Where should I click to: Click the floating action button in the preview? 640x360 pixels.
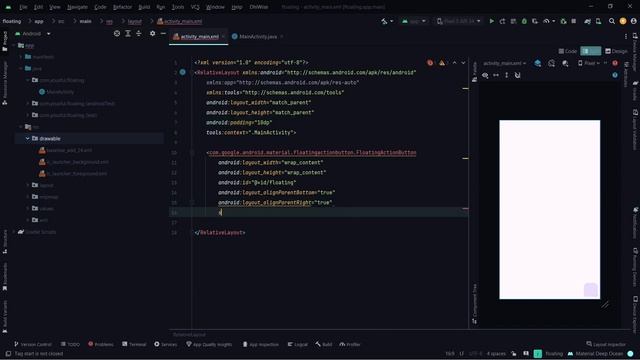(x=591, y=290)
